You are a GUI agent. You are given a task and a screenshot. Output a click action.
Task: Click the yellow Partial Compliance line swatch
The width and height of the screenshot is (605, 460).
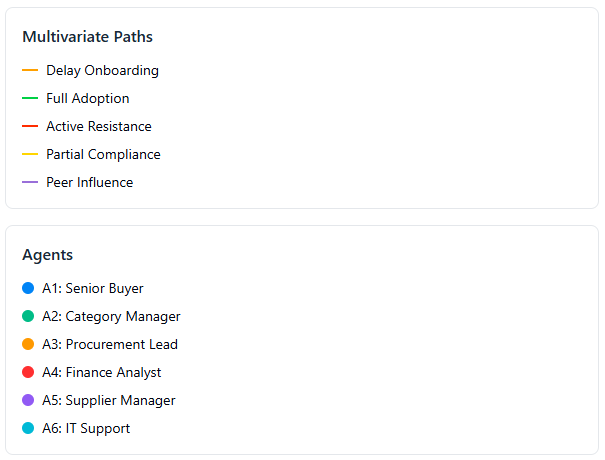pyautogui.click(x=30, y=155)
